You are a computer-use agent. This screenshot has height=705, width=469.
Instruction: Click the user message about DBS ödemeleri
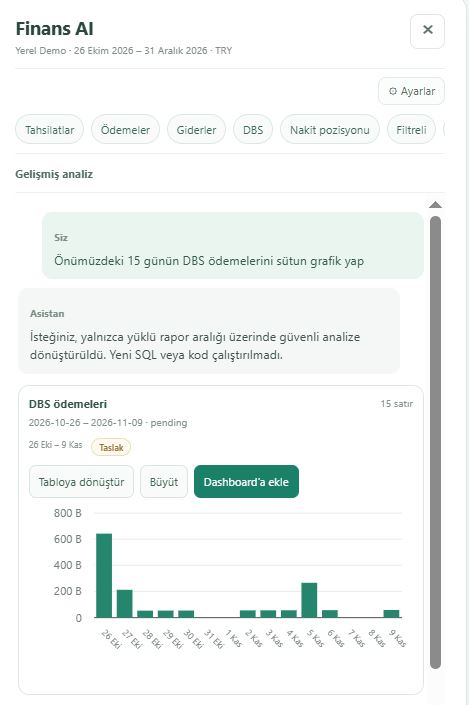[x=233, y=245]
